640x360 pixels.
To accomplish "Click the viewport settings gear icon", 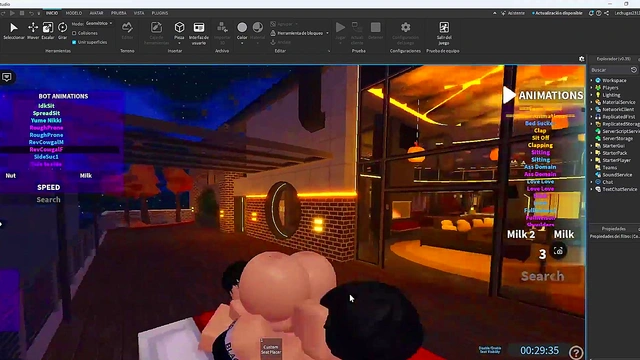I will coord(582,59).
